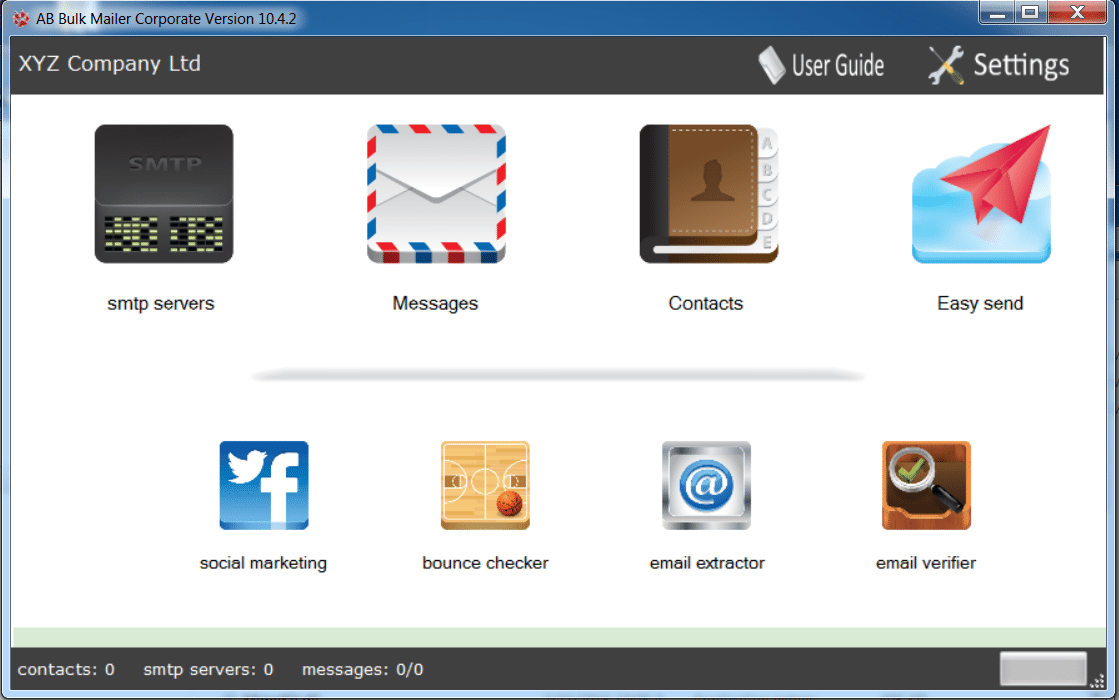Click the 'AB Bulk Mailer Corporate Version 10.4.2' title

[x=166, y=19]
